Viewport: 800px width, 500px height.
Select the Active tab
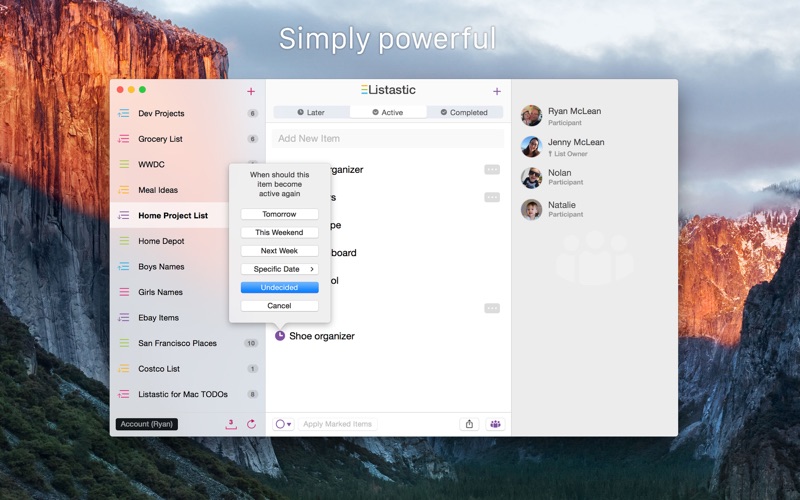click(388, 112)
